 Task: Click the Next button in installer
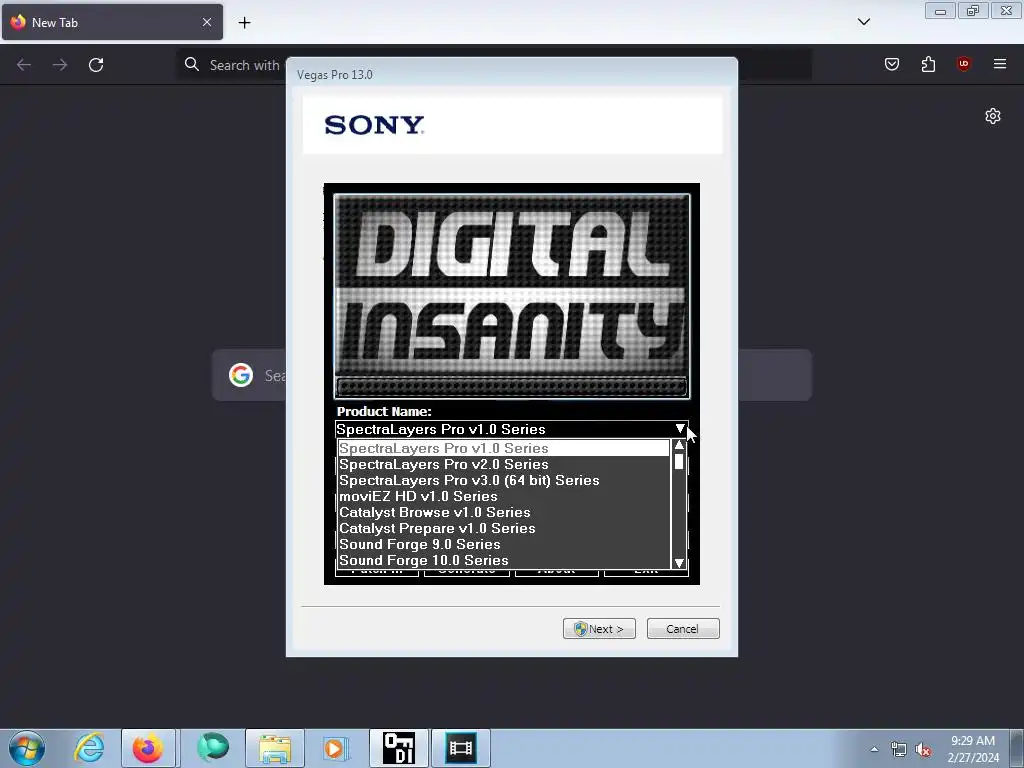pos(599,629)
